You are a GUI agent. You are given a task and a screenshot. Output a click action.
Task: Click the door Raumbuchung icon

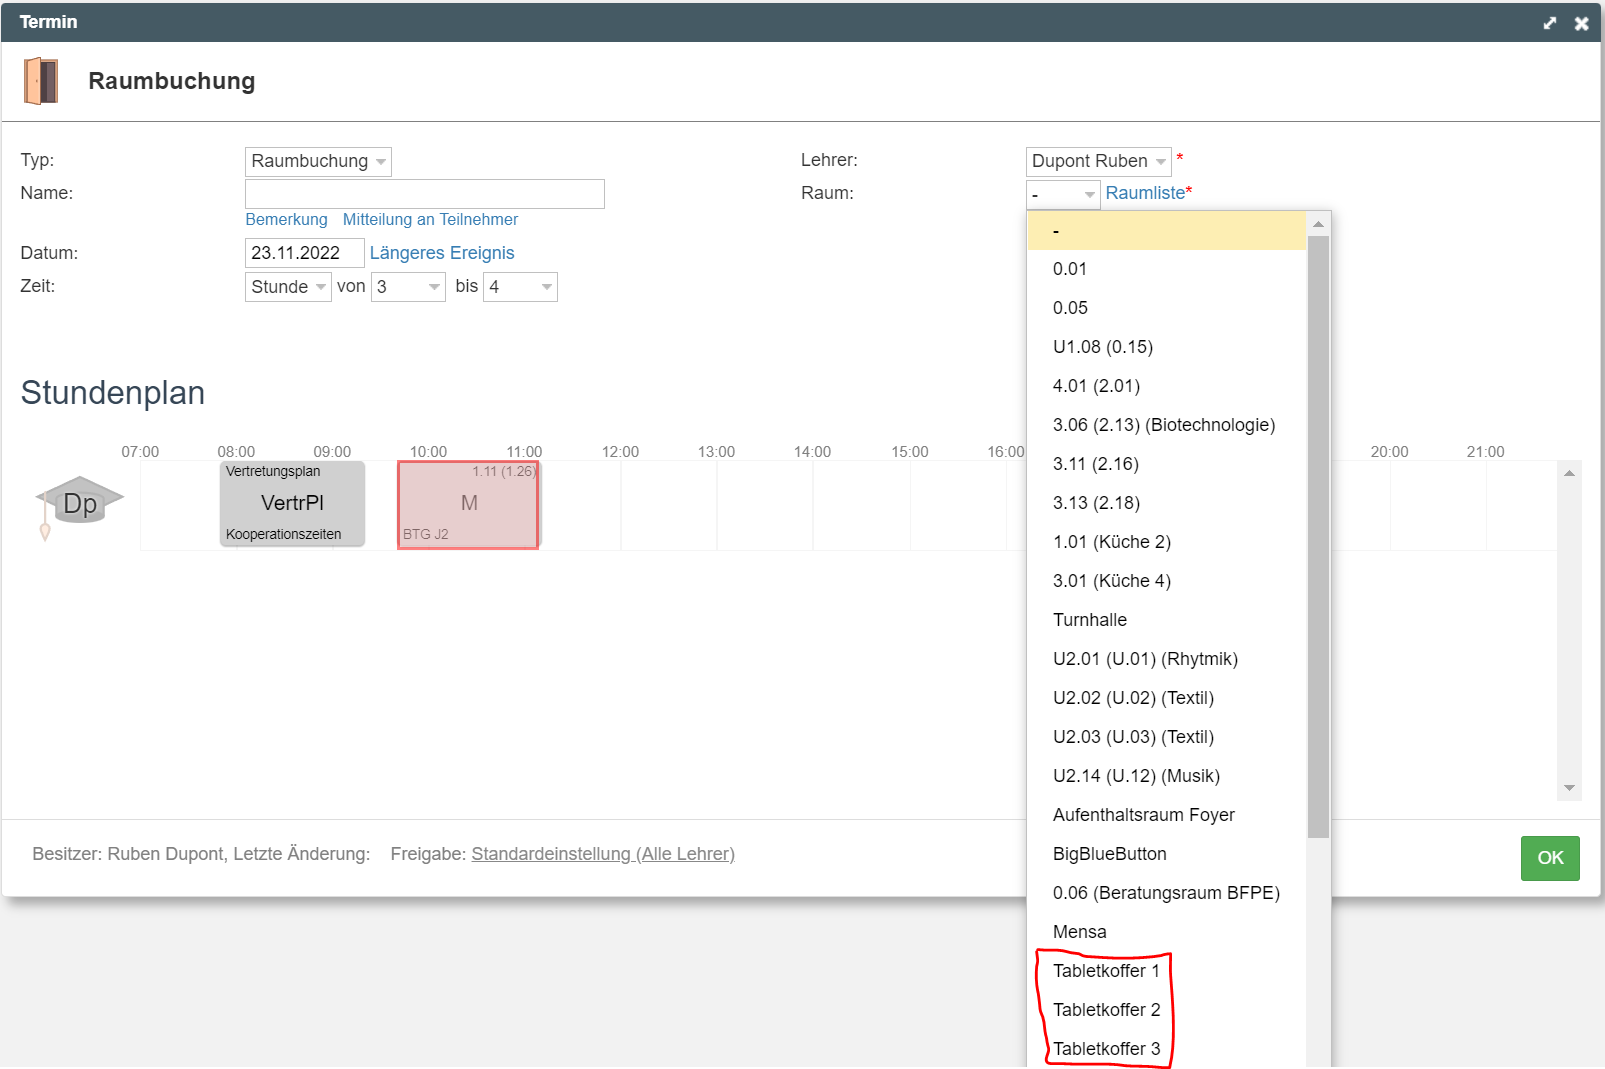41,81
